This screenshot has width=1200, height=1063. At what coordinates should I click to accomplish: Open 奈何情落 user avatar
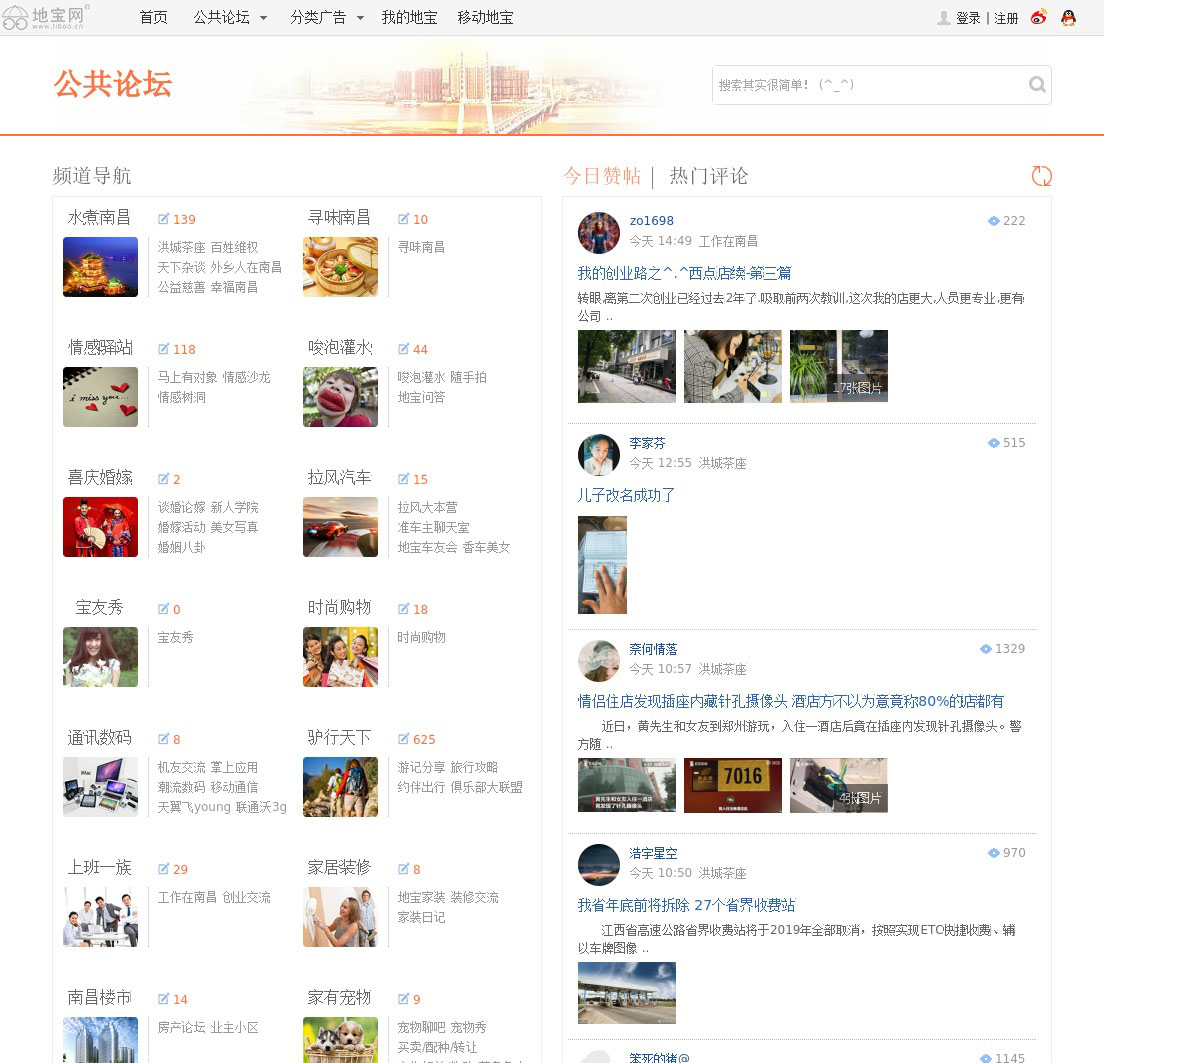pyautogui.click(x=599, y=661)
